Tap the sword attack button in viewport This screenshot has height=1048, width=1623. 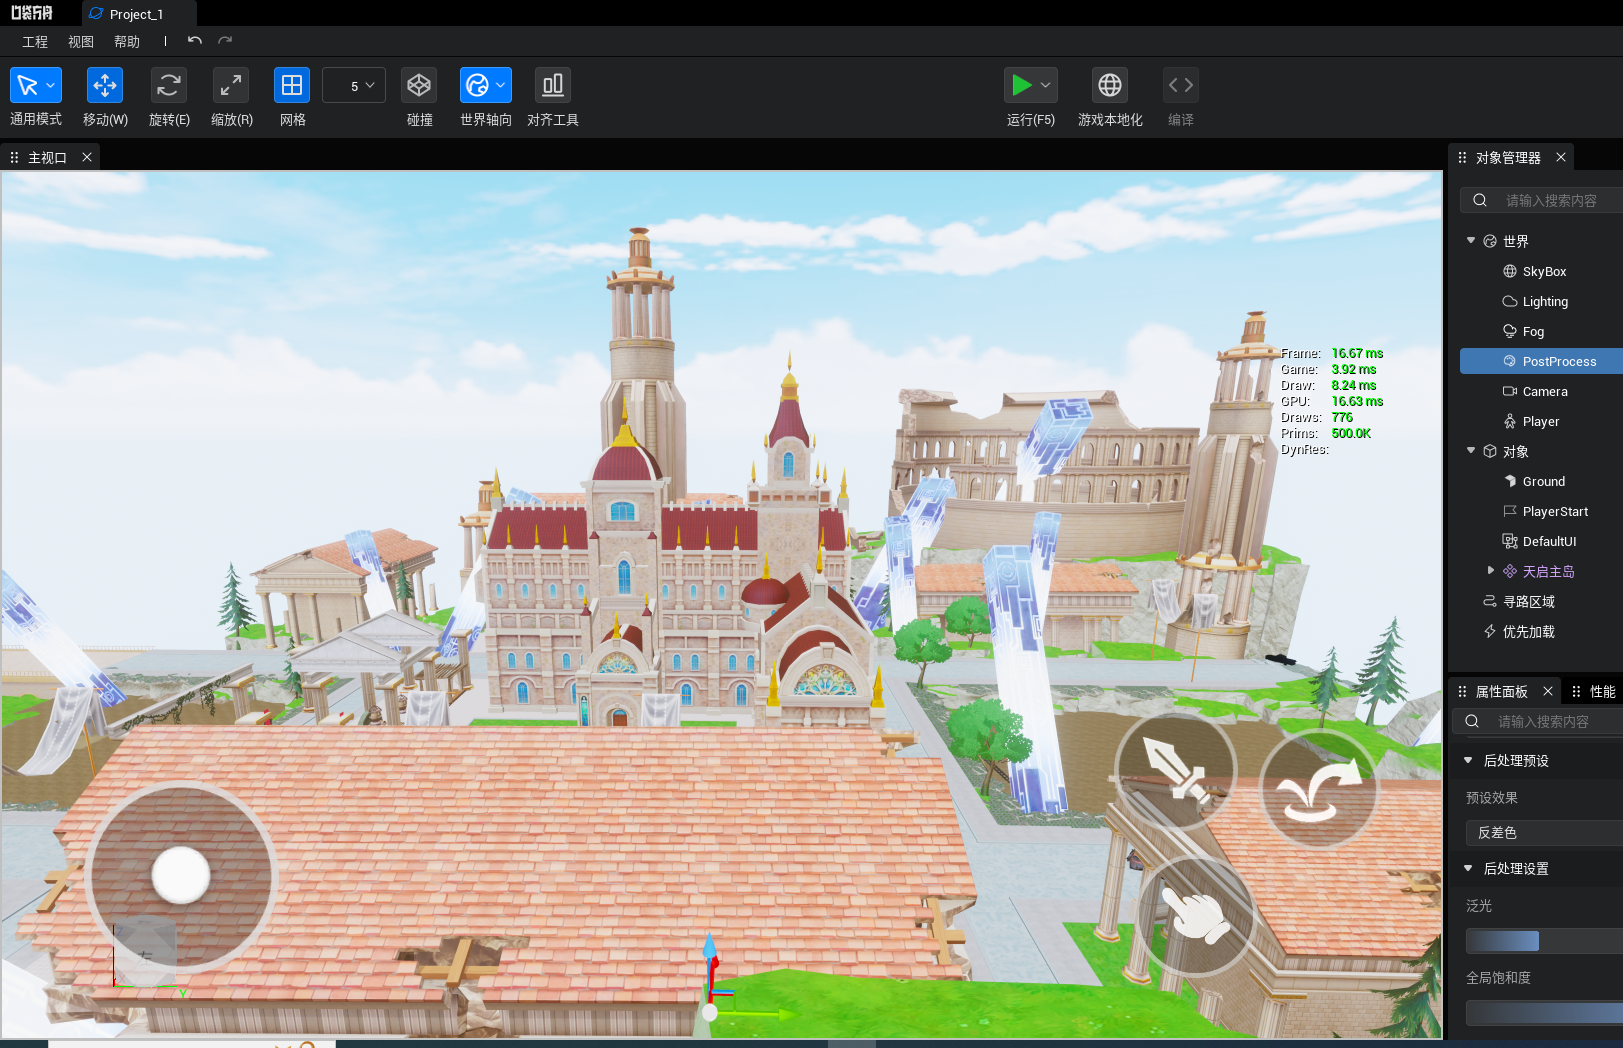pyautogui.click(x=1176, y=769)
